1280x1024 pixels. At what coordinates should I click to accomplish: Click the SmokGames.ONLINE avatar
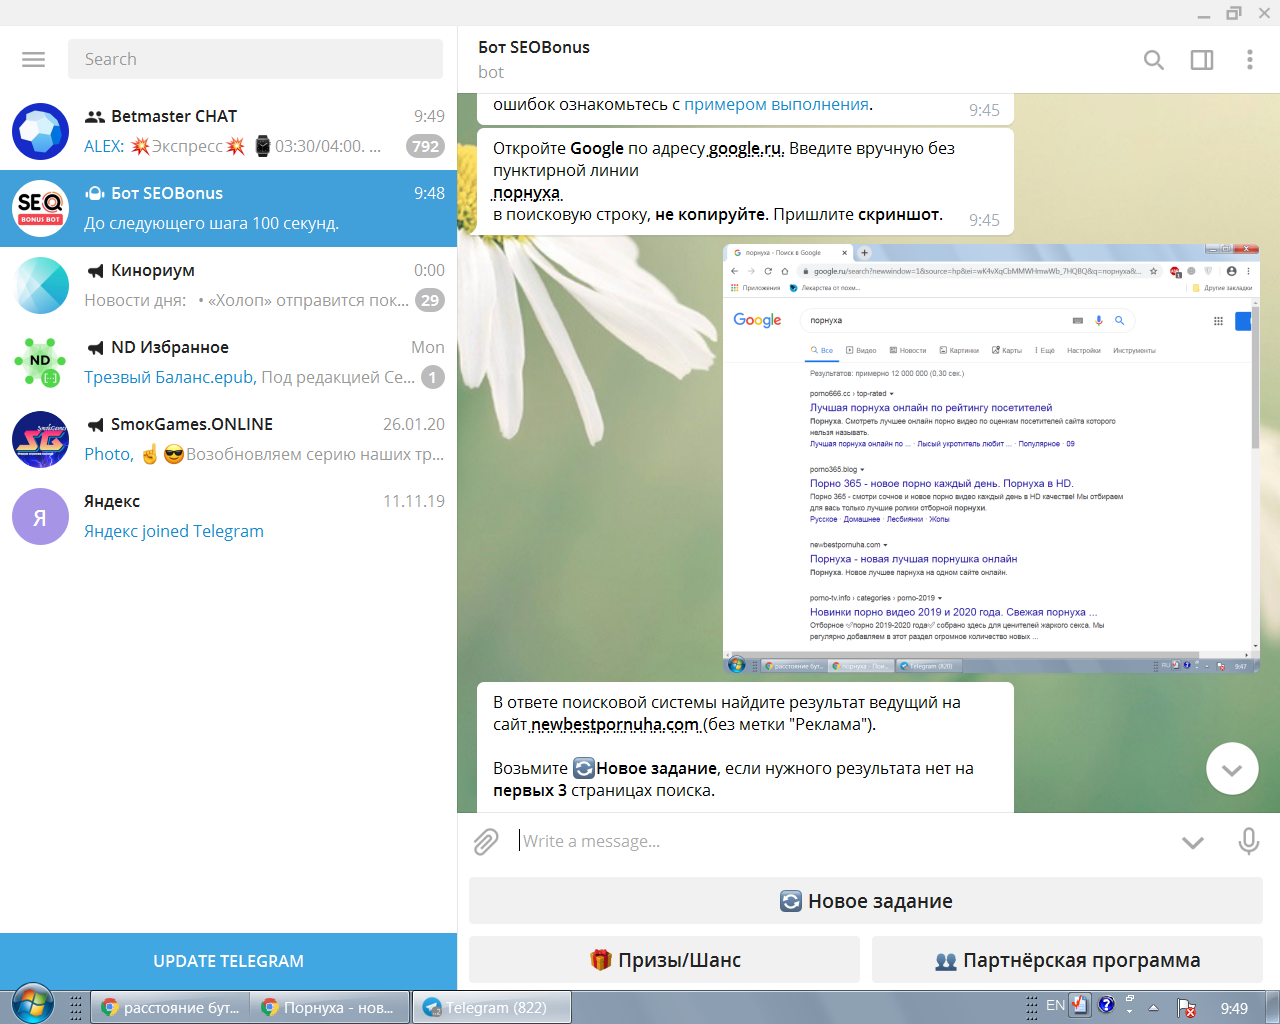[x=41, y=439]
